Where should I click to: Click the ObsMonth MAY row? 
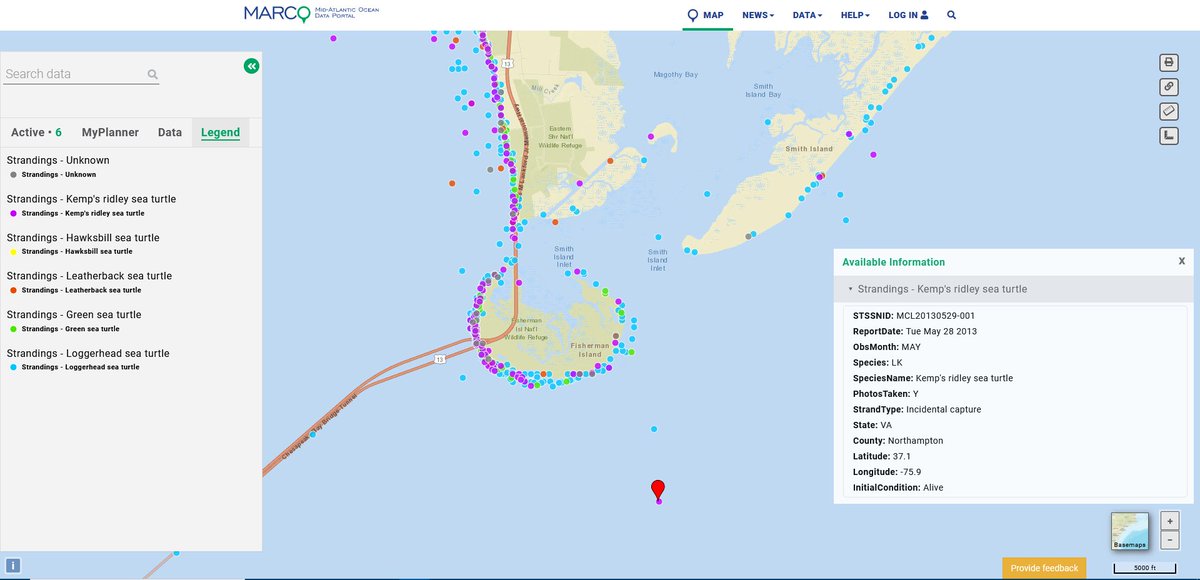click(x=886, y=347)
